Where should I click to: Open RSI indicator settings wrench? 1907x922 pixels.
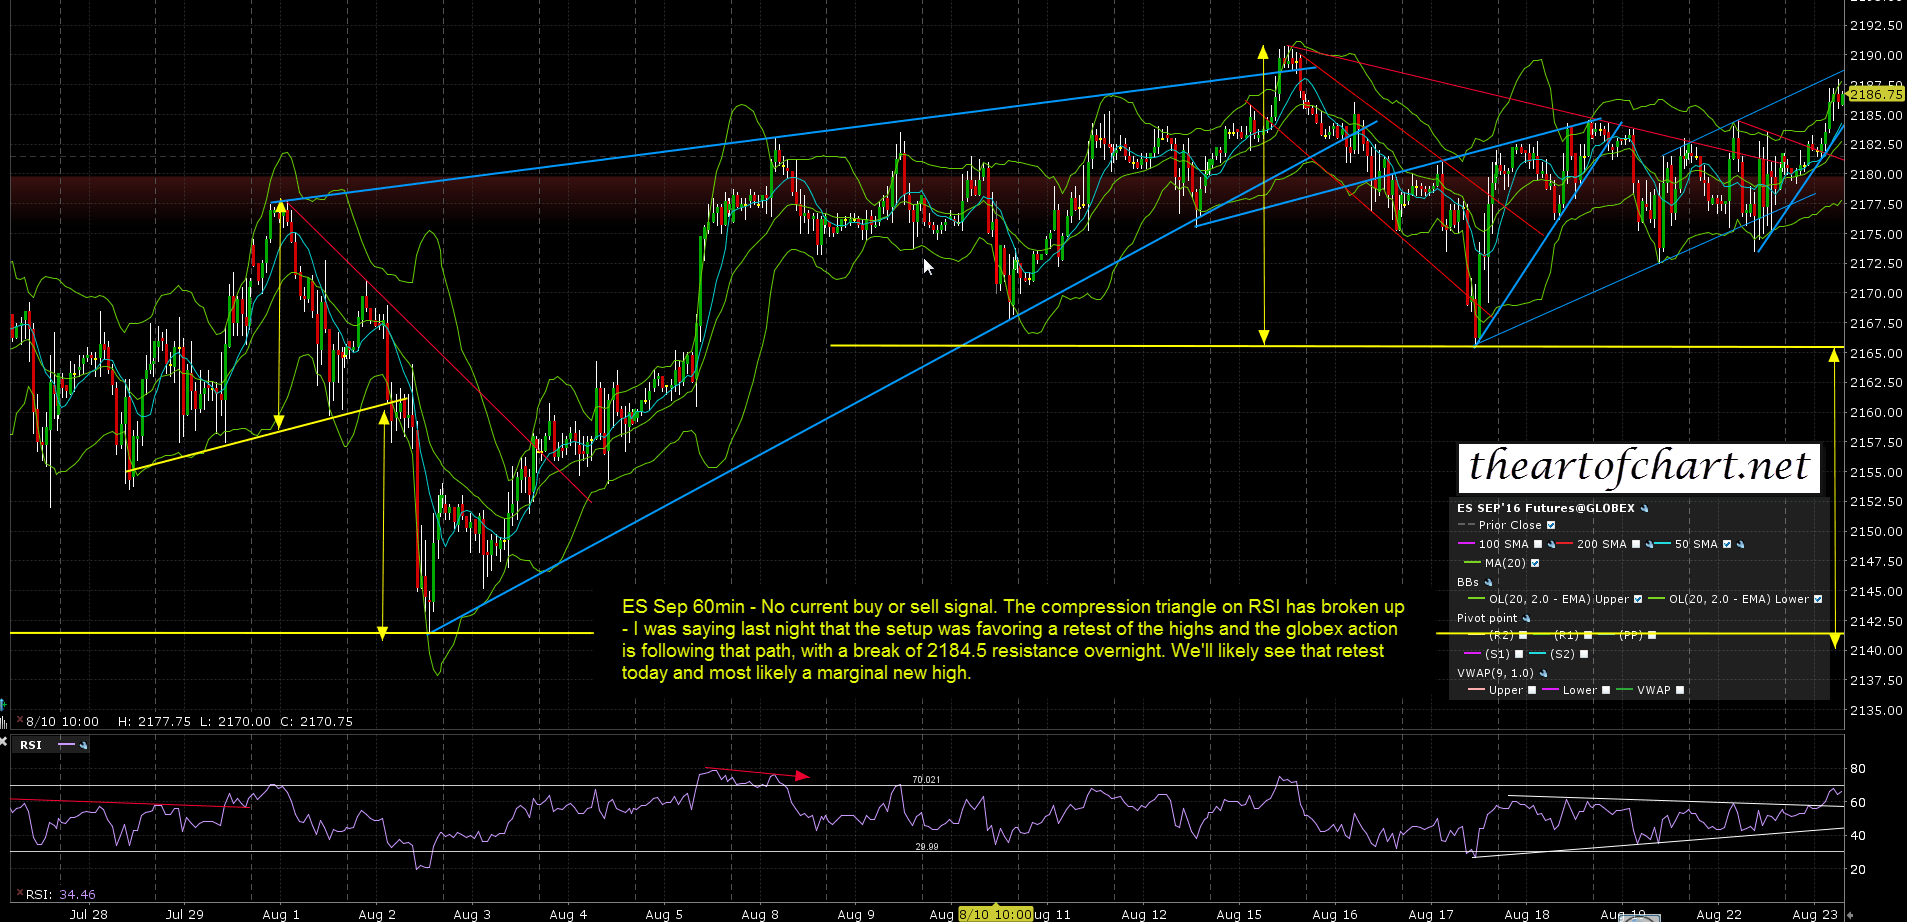coord(83,746)
